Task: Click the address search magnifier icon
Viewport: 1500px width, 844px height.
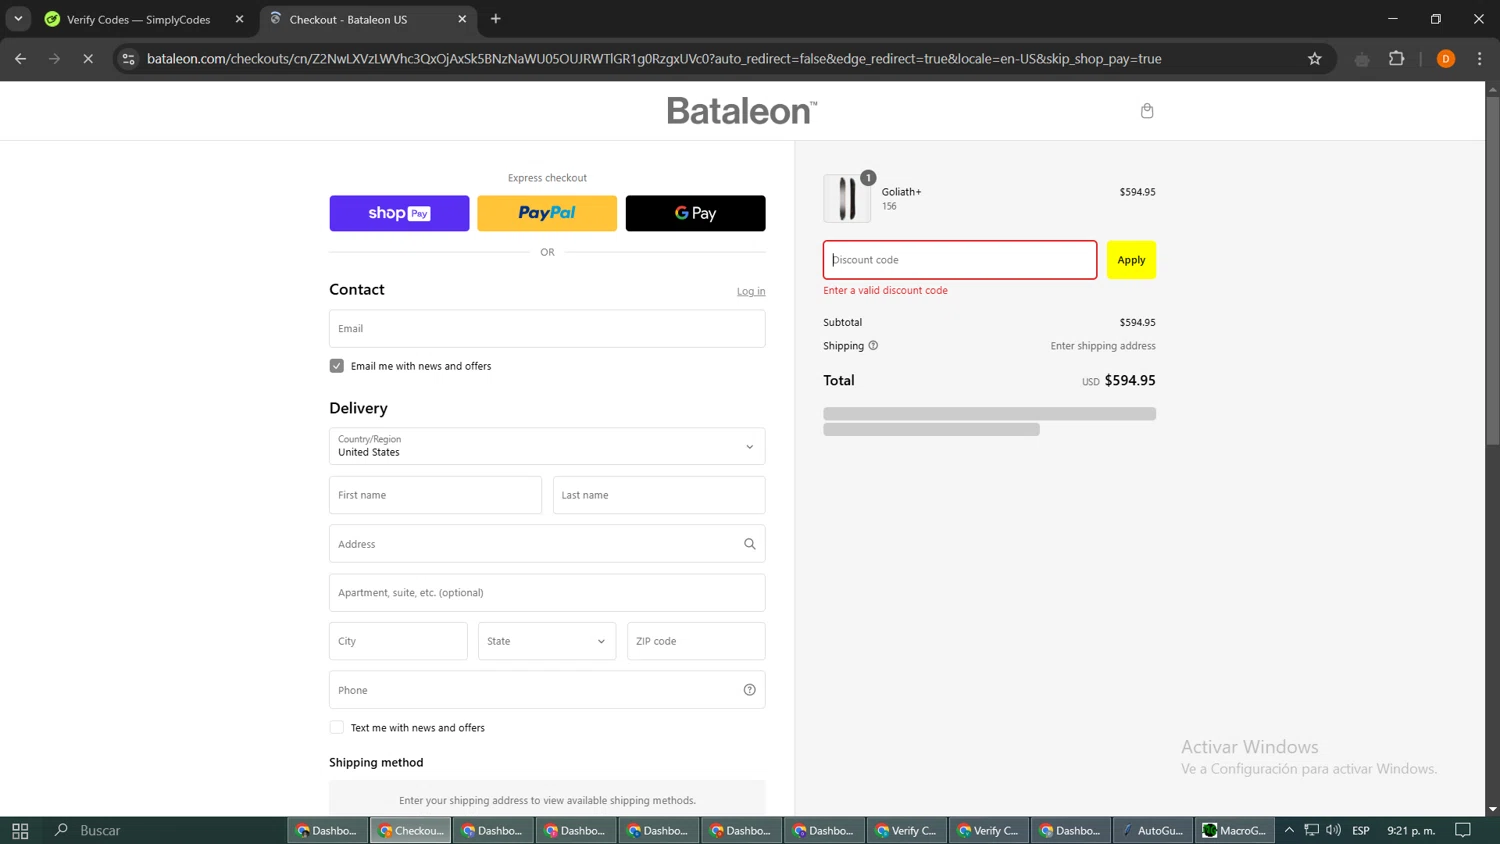Action: [x=749, y=544]
